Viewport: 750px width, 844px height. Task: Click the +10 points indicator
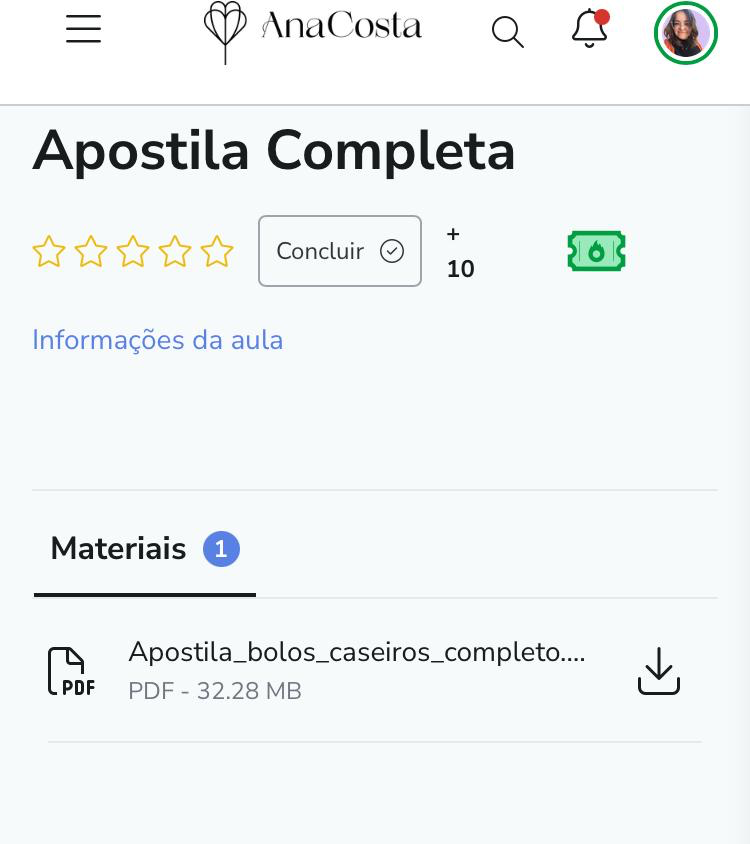pyautogui.click(x=460, y=252)
